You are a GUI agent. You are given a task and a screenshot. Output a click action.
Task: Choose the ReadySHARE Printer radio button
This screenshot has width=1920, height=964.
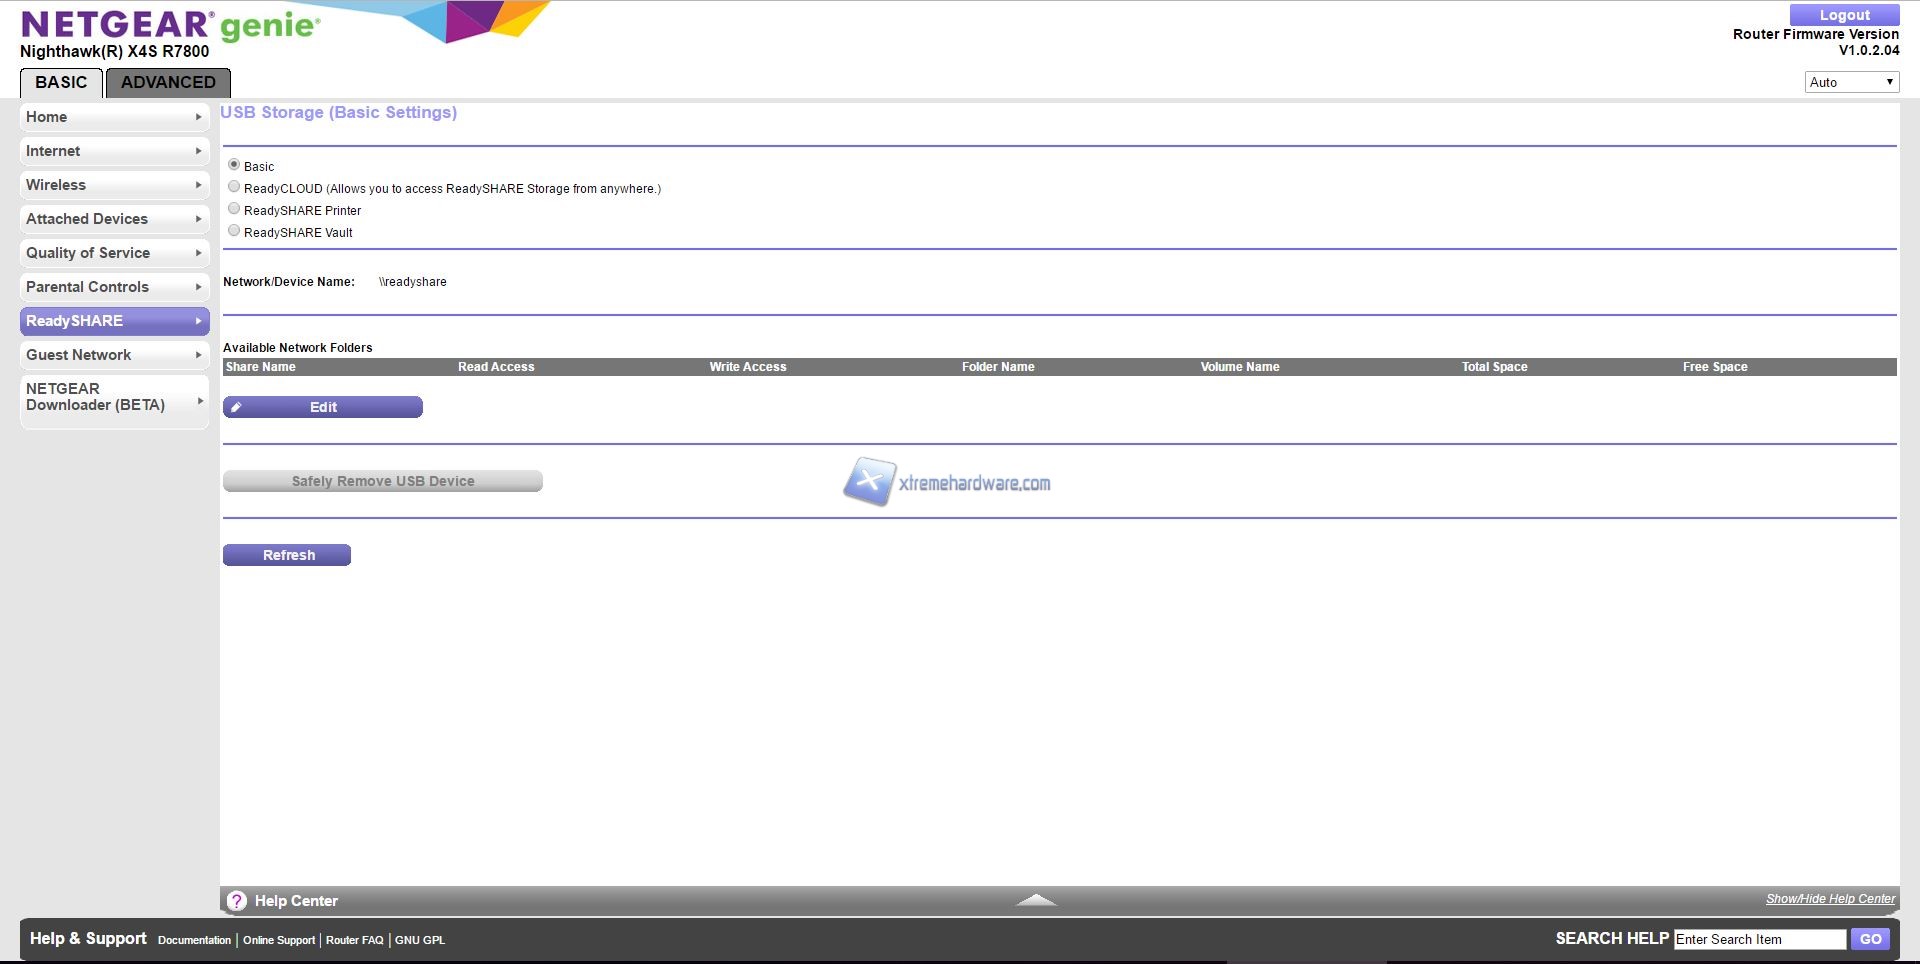[x=234, y=209]
